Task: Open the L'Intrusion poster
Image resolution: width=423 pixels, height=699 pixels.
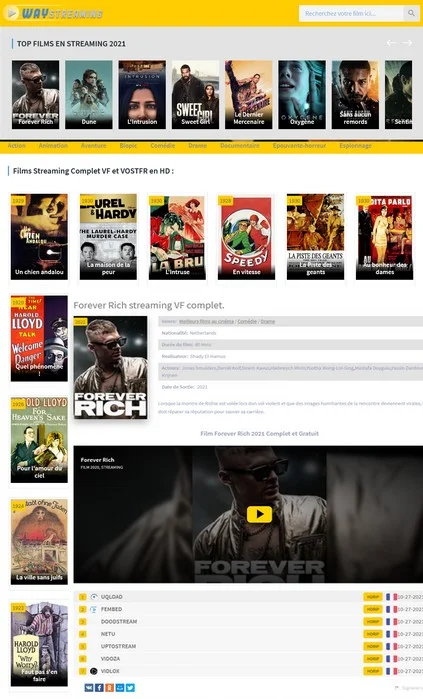Action: click(x=142, y=95)
